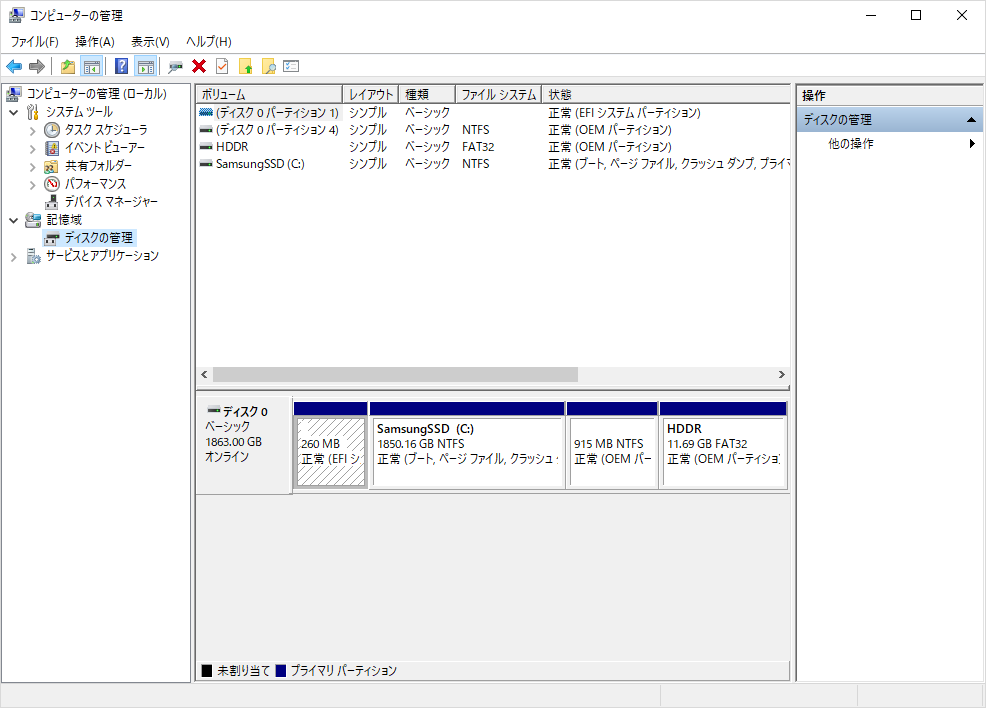
Task: Open the ファイル(F) menu
Action: (x=35, y=41)
